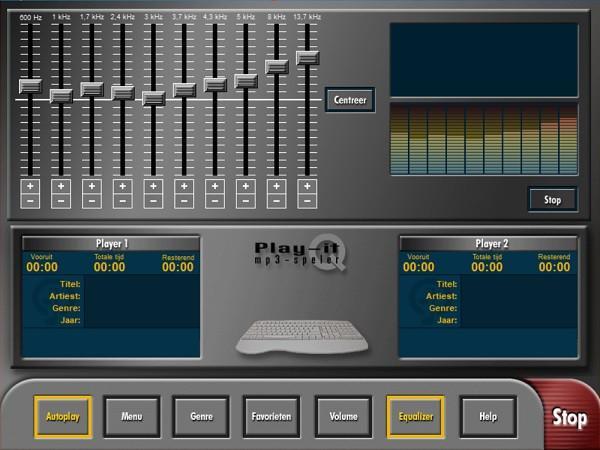Select the Player 2 header
The image size is (600, 450).
(489, 244)
